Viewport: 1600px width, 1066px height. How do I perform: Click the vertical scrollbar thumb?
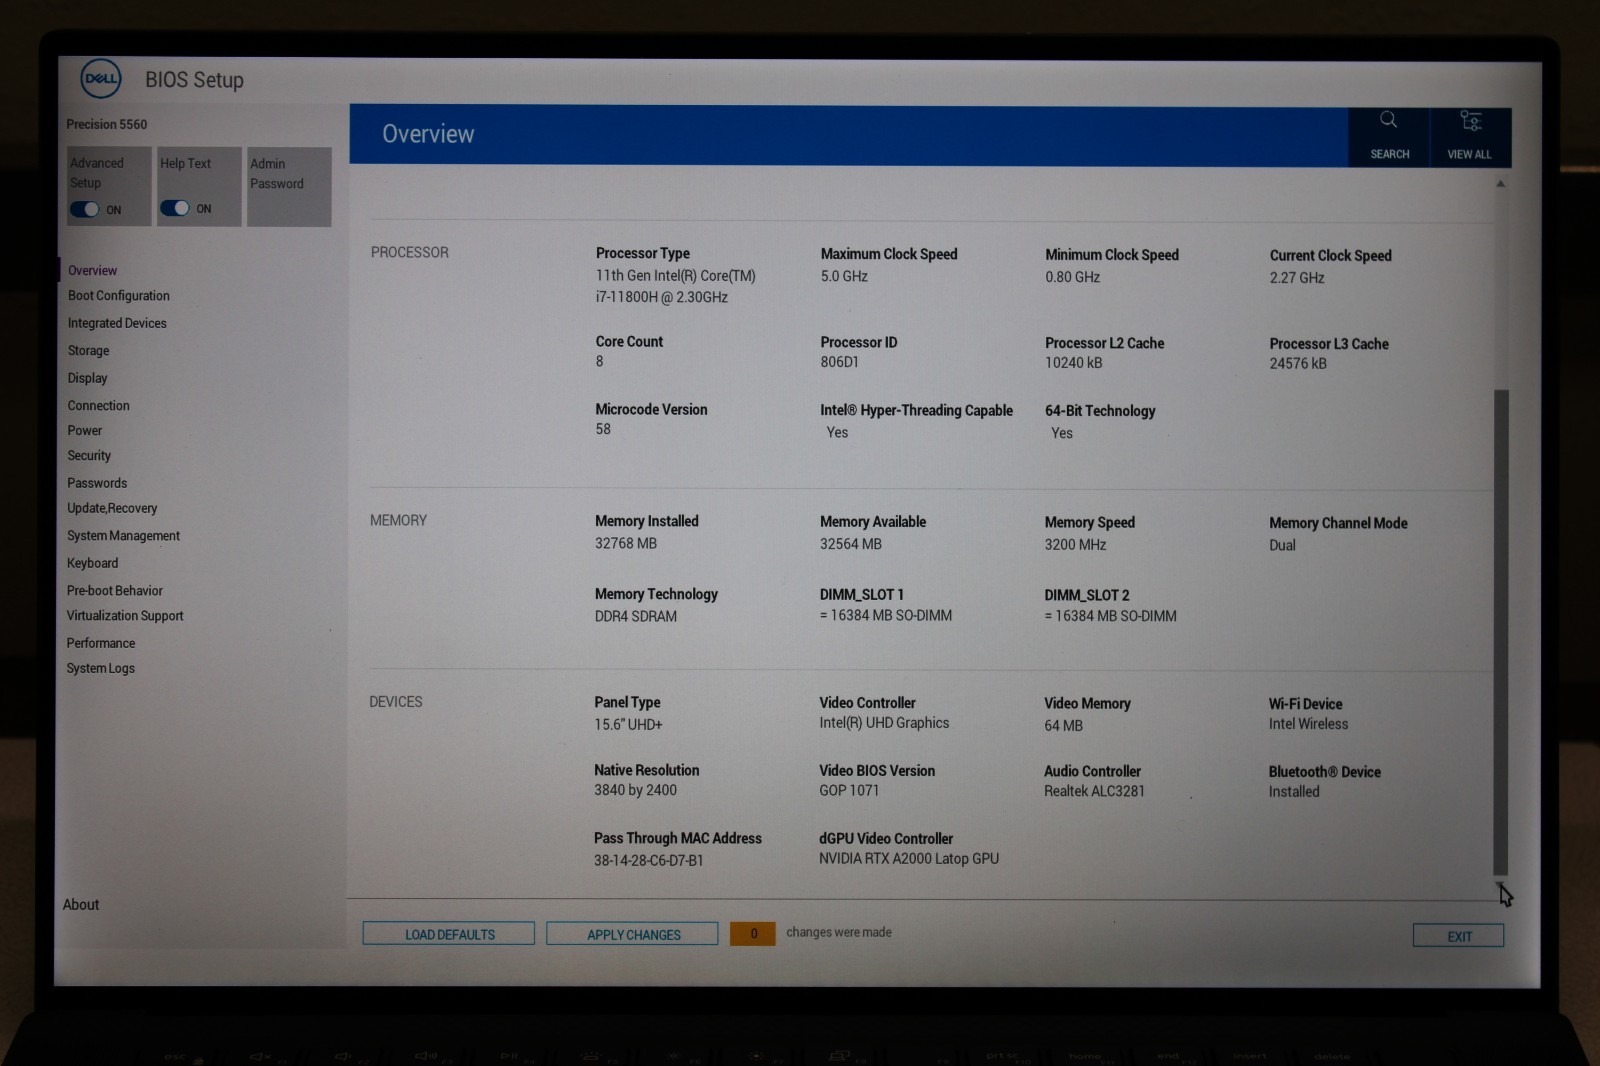tap(1500, 632)
